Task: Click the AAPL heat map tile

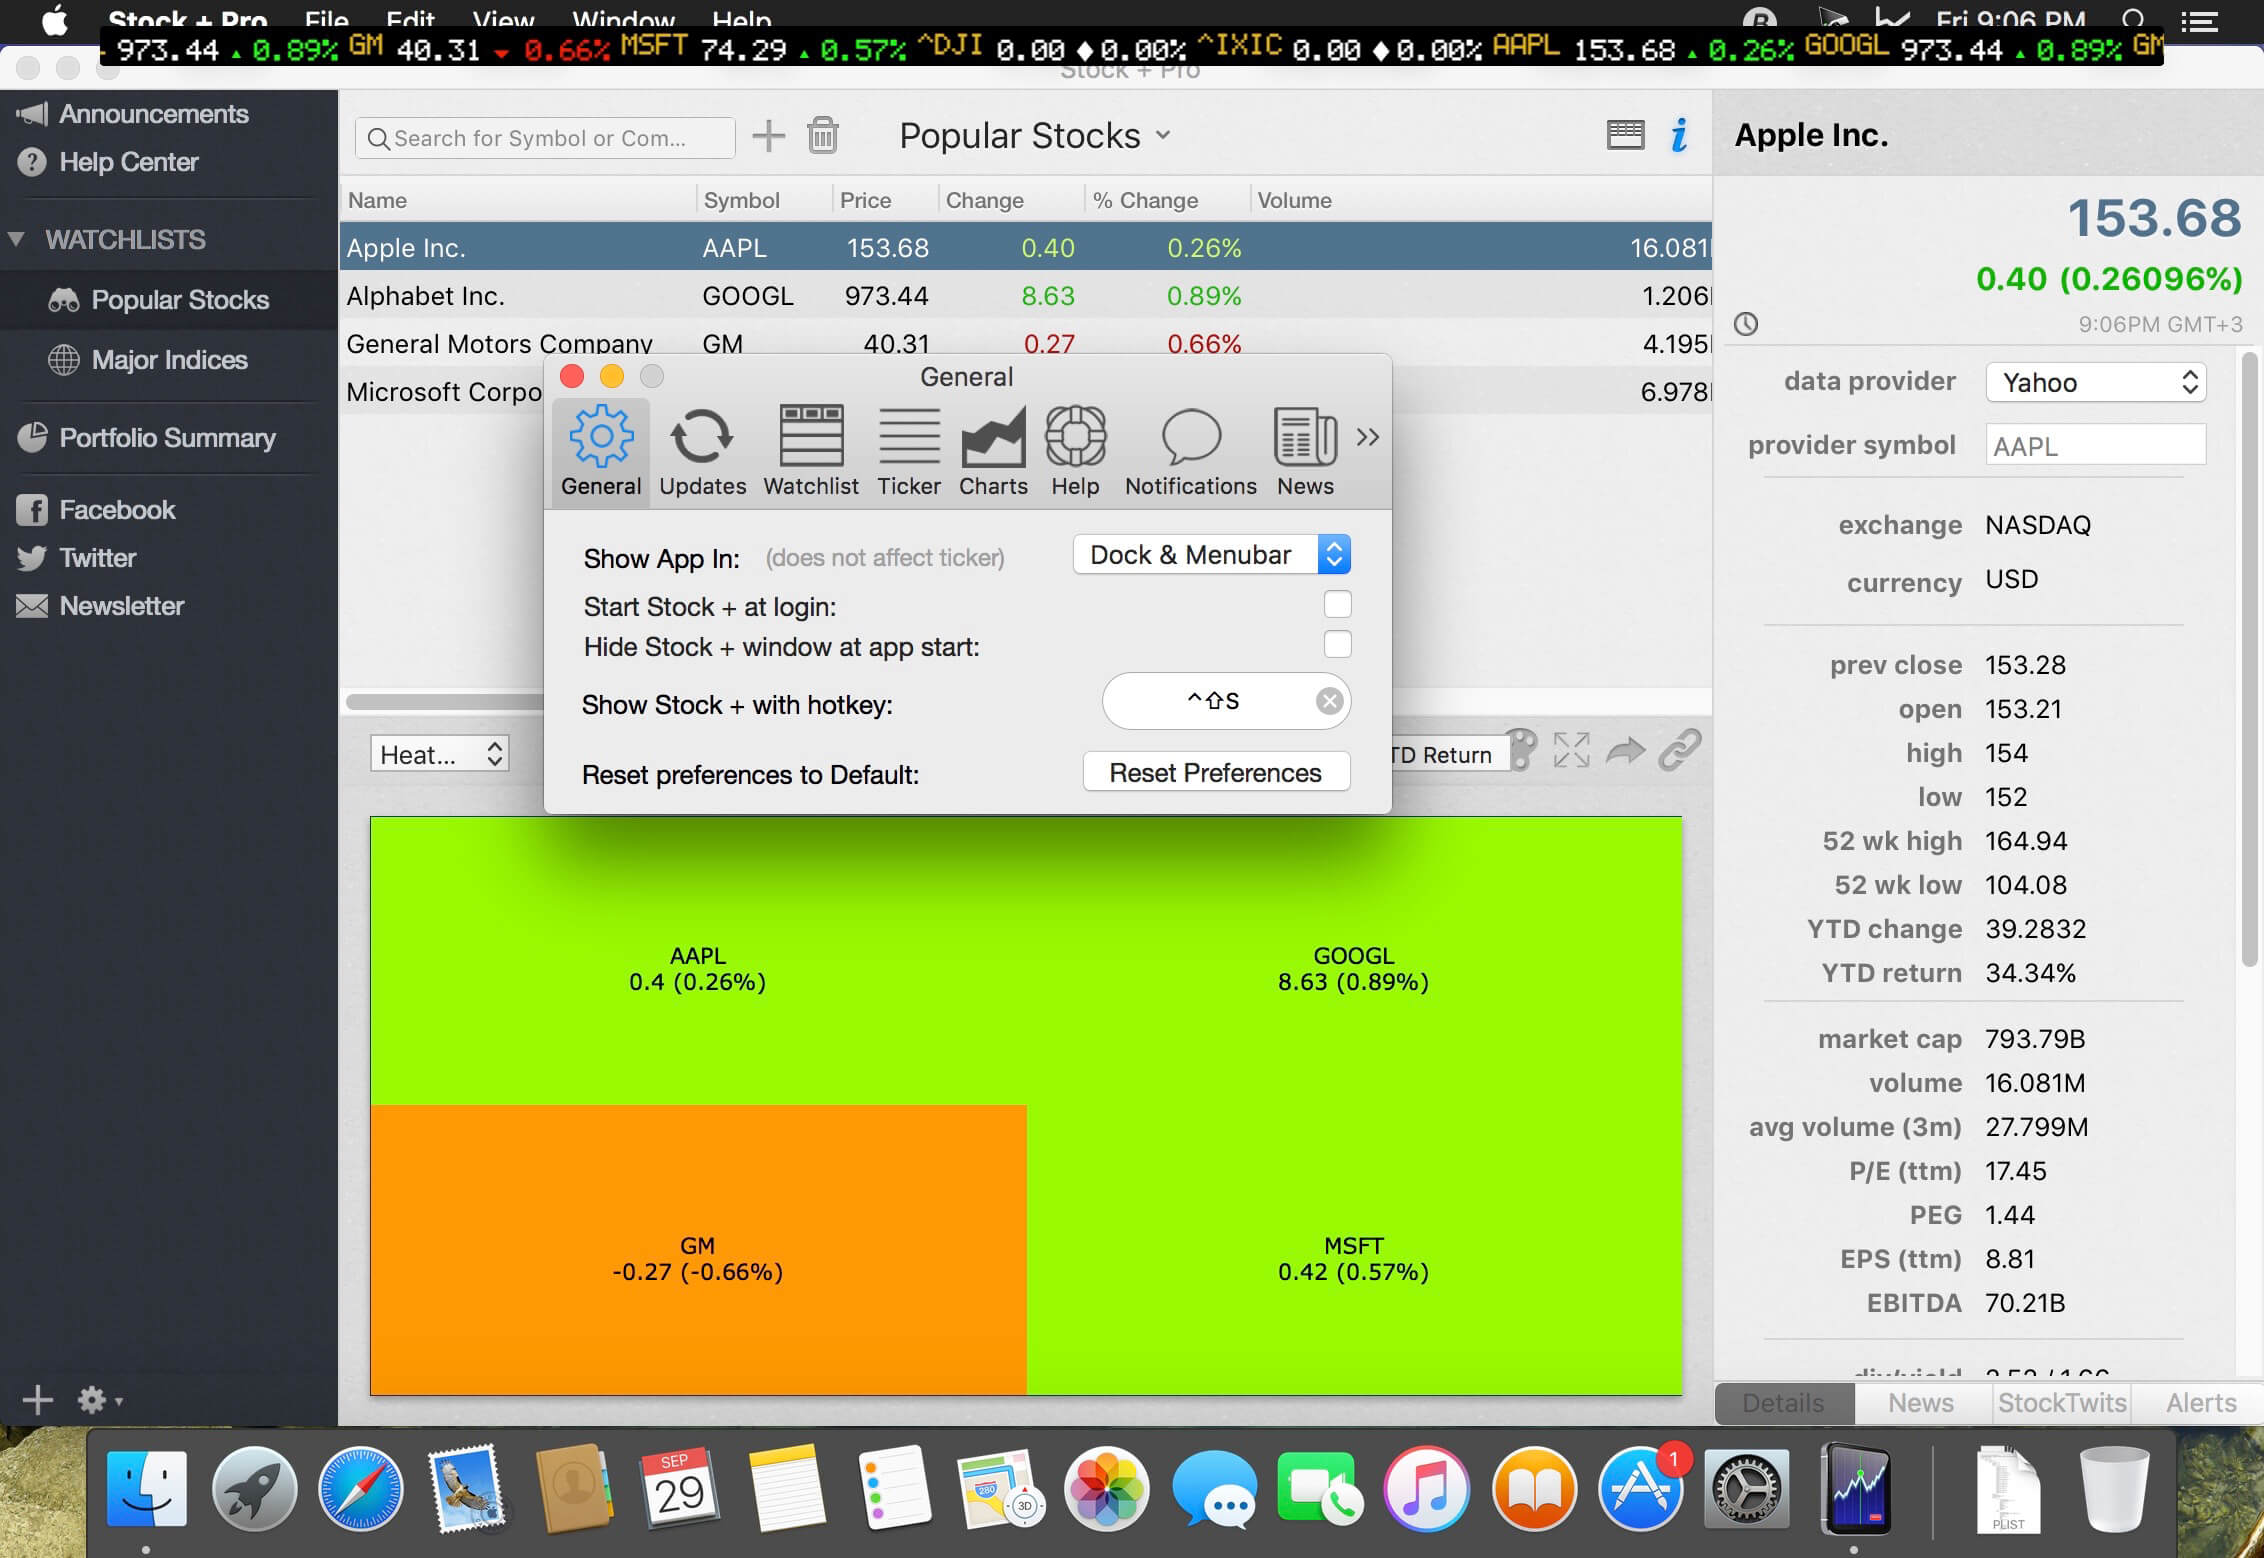Action: (x=698, y=962)
